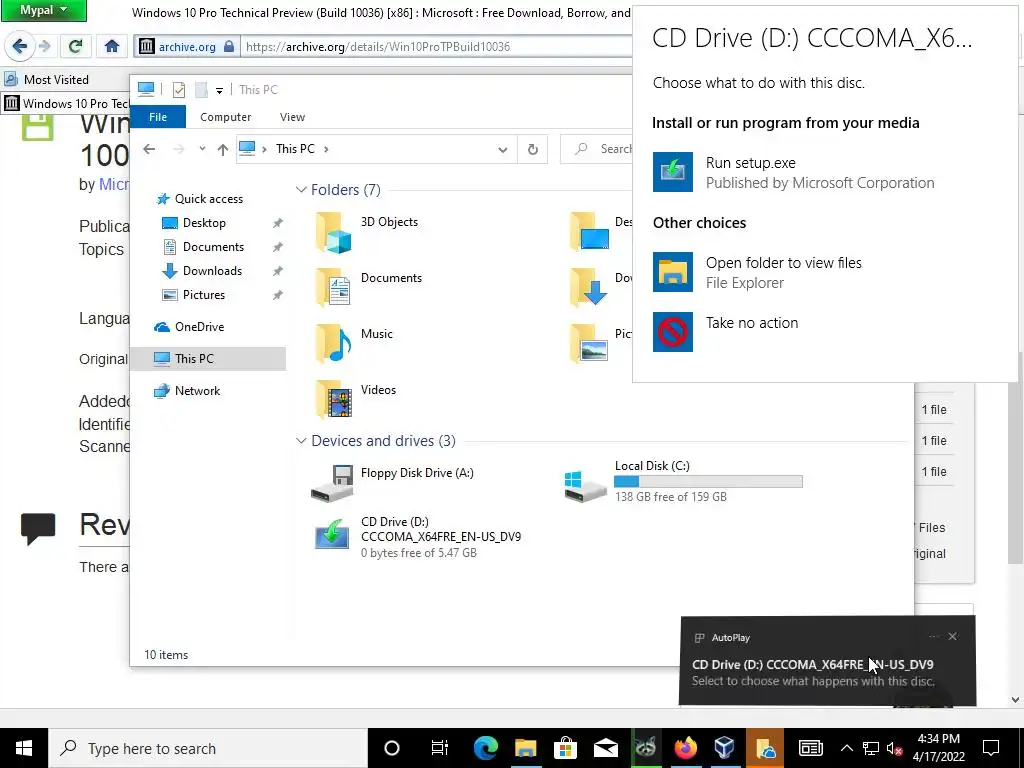Click Local Disk (C:) space usage bar
This screenshot has height=768, width=1024.
[x=708, y=482]
